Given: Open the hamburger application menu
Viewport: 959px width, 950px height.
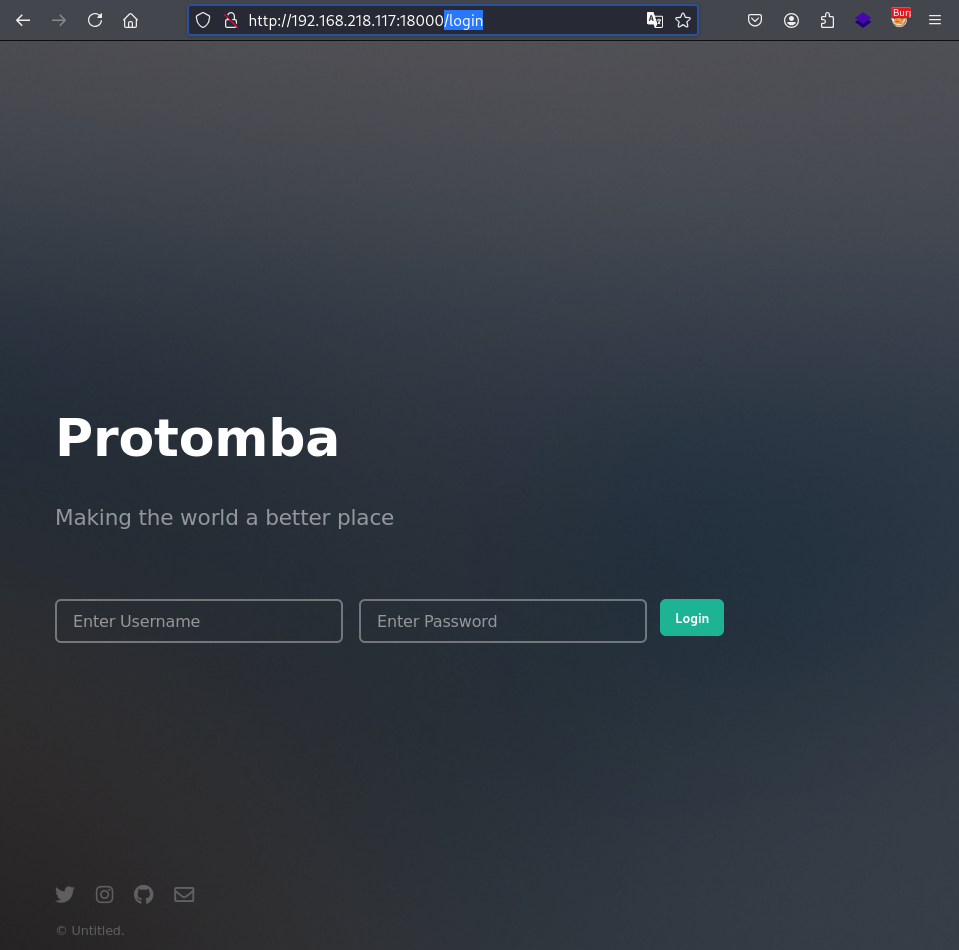Looking at the screenshot, I should pyautogui.click(x=935, y=20).
